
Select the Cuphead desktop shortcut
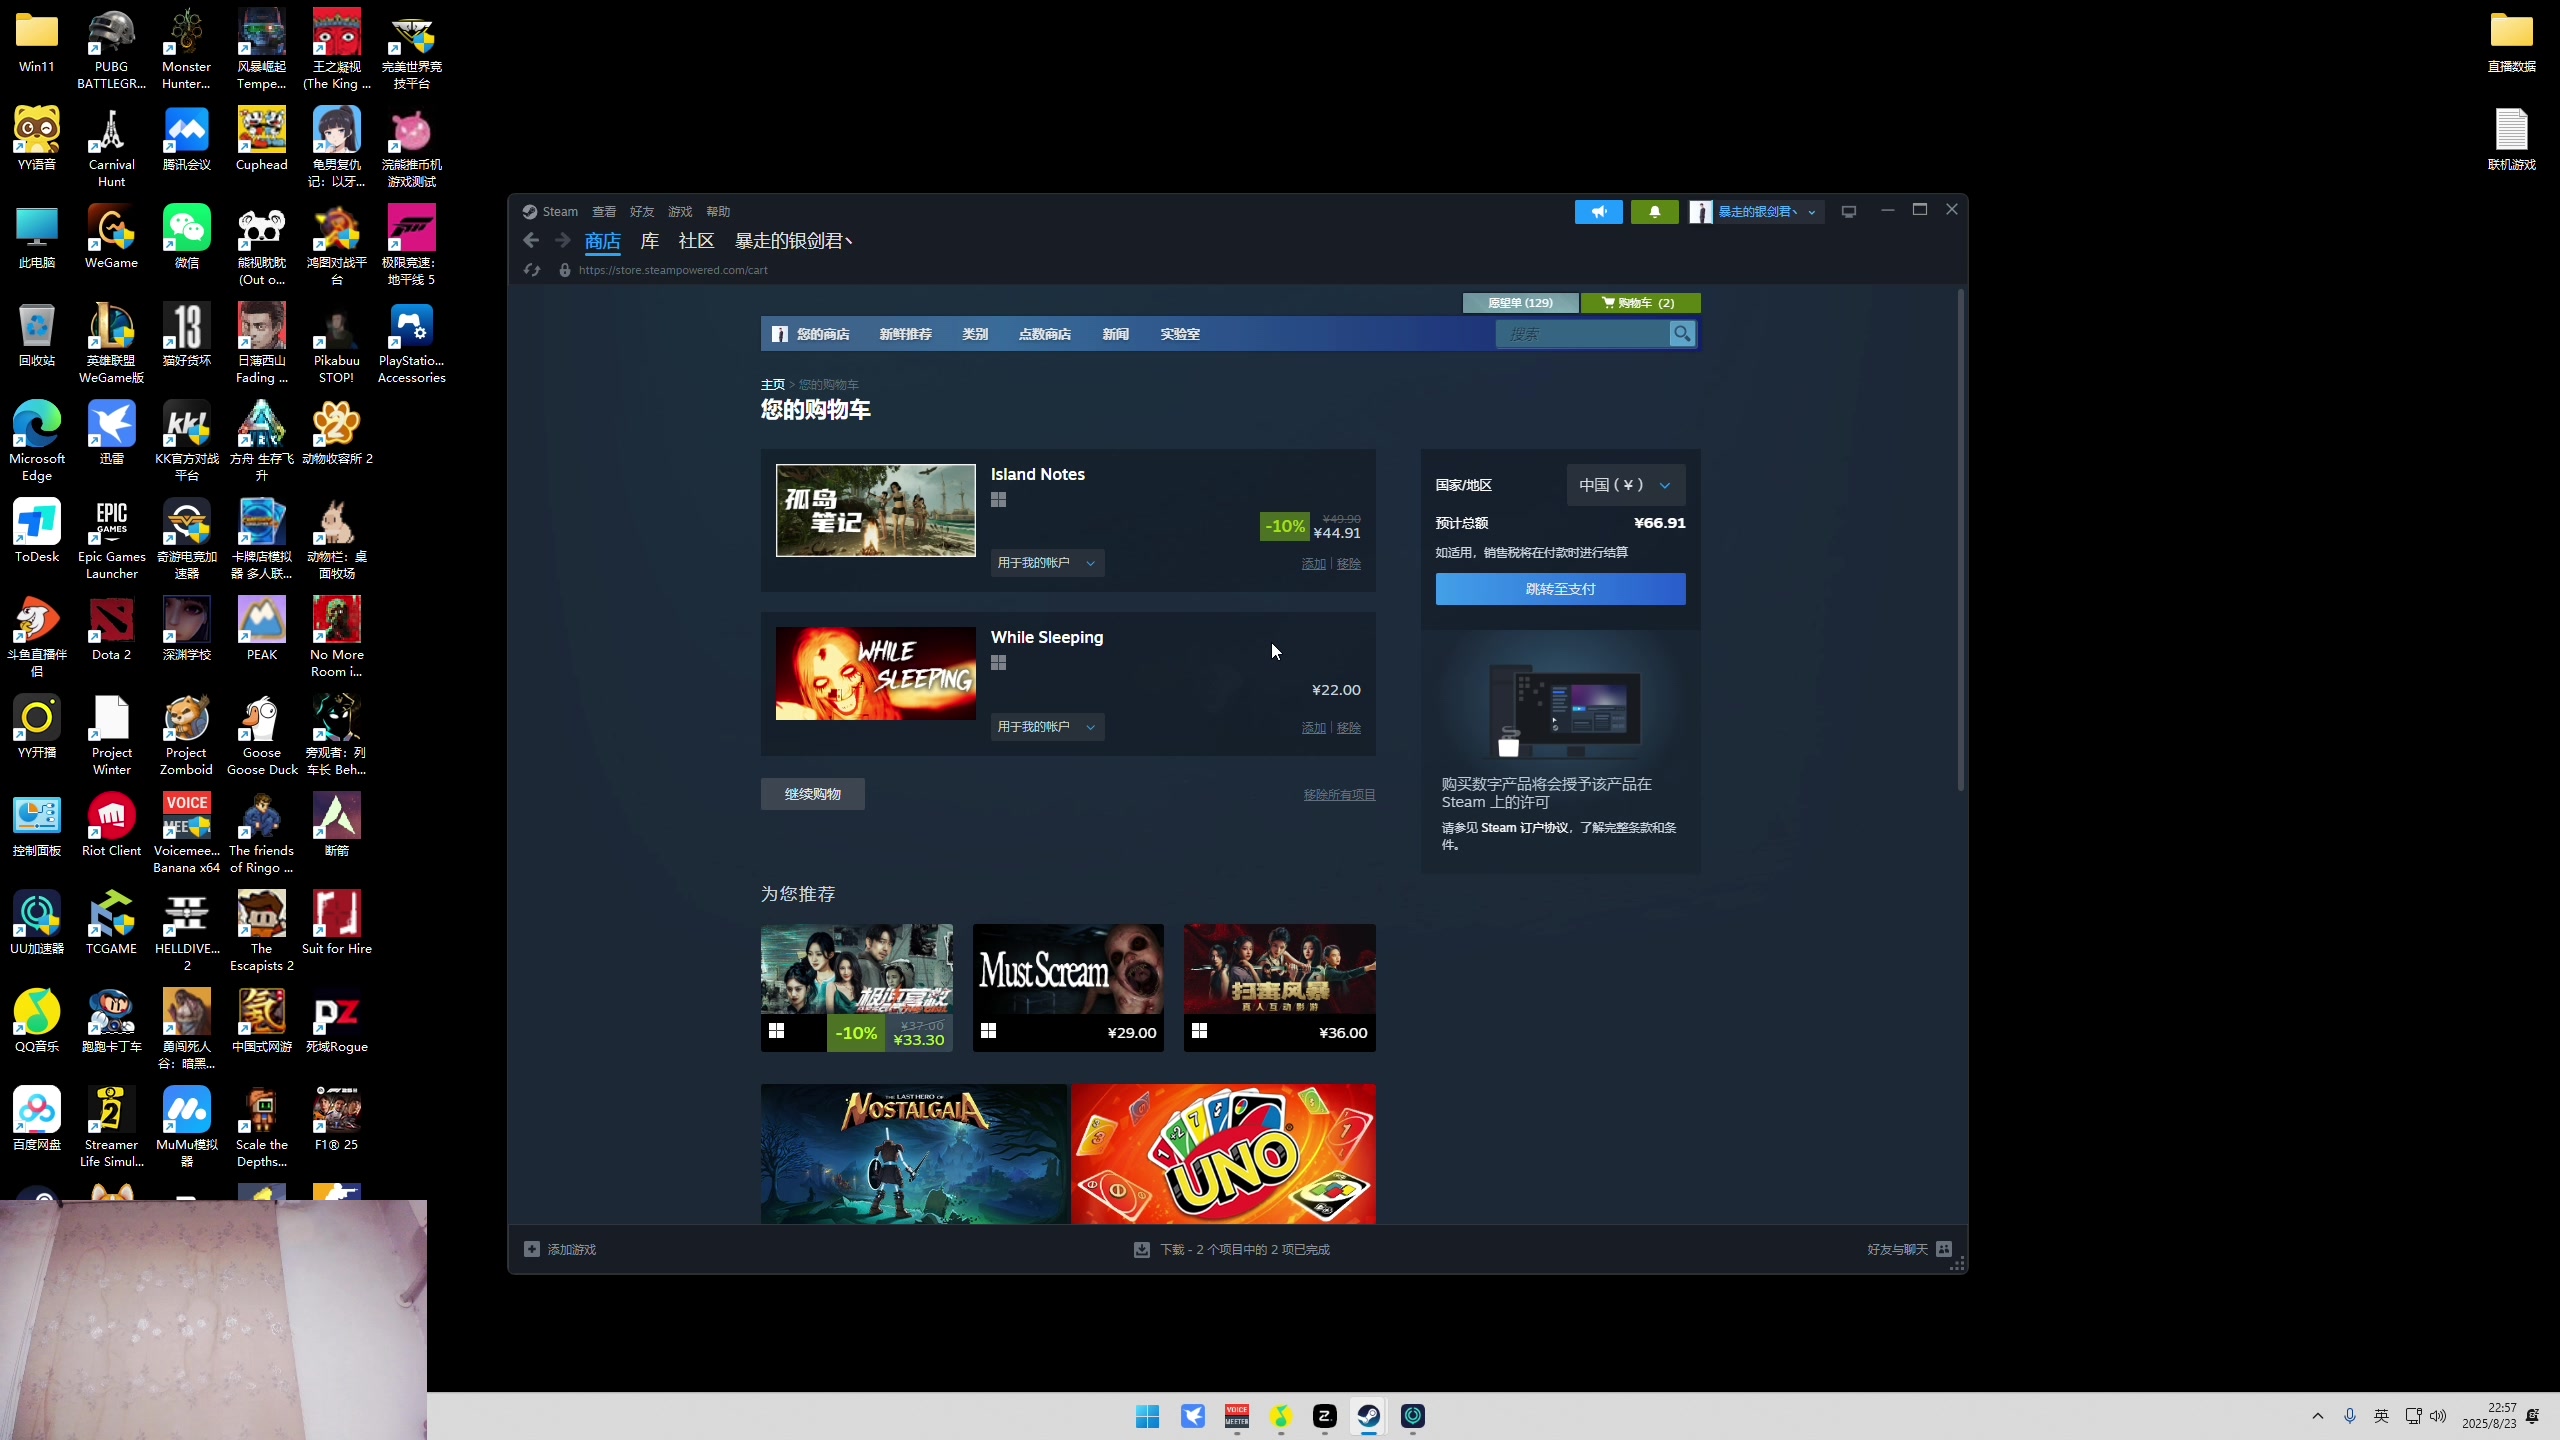pyautogui.click(x=261, y=139)
